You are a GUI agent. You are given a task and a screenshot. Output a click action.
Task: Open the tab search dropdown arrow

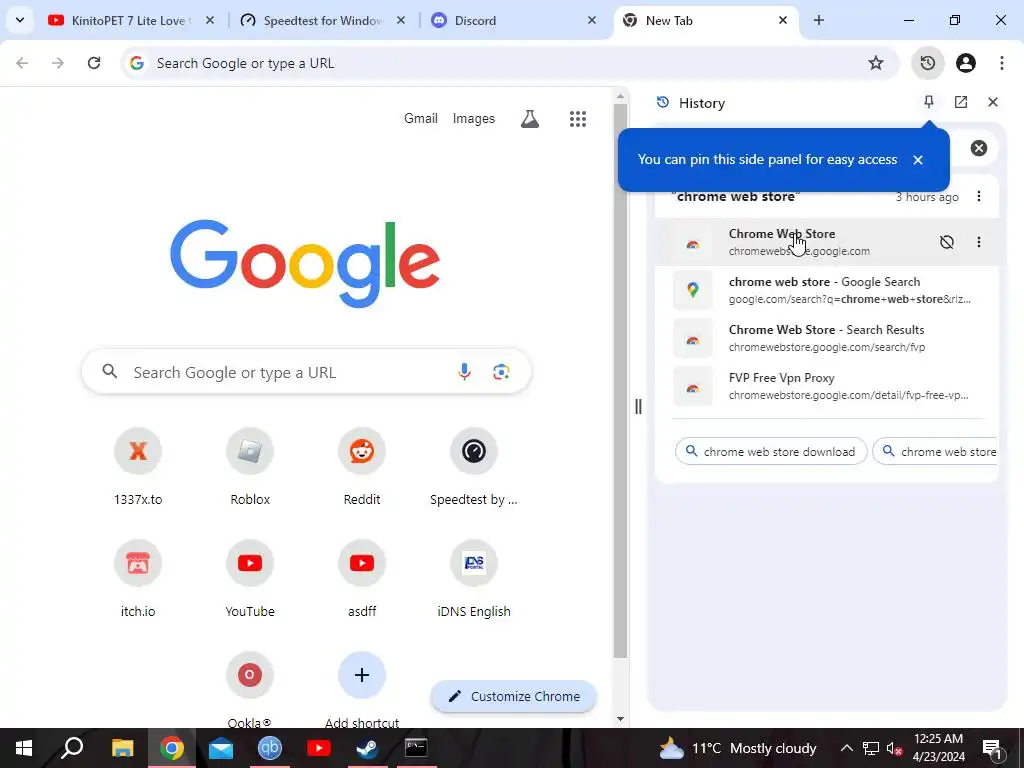(20, 20)
